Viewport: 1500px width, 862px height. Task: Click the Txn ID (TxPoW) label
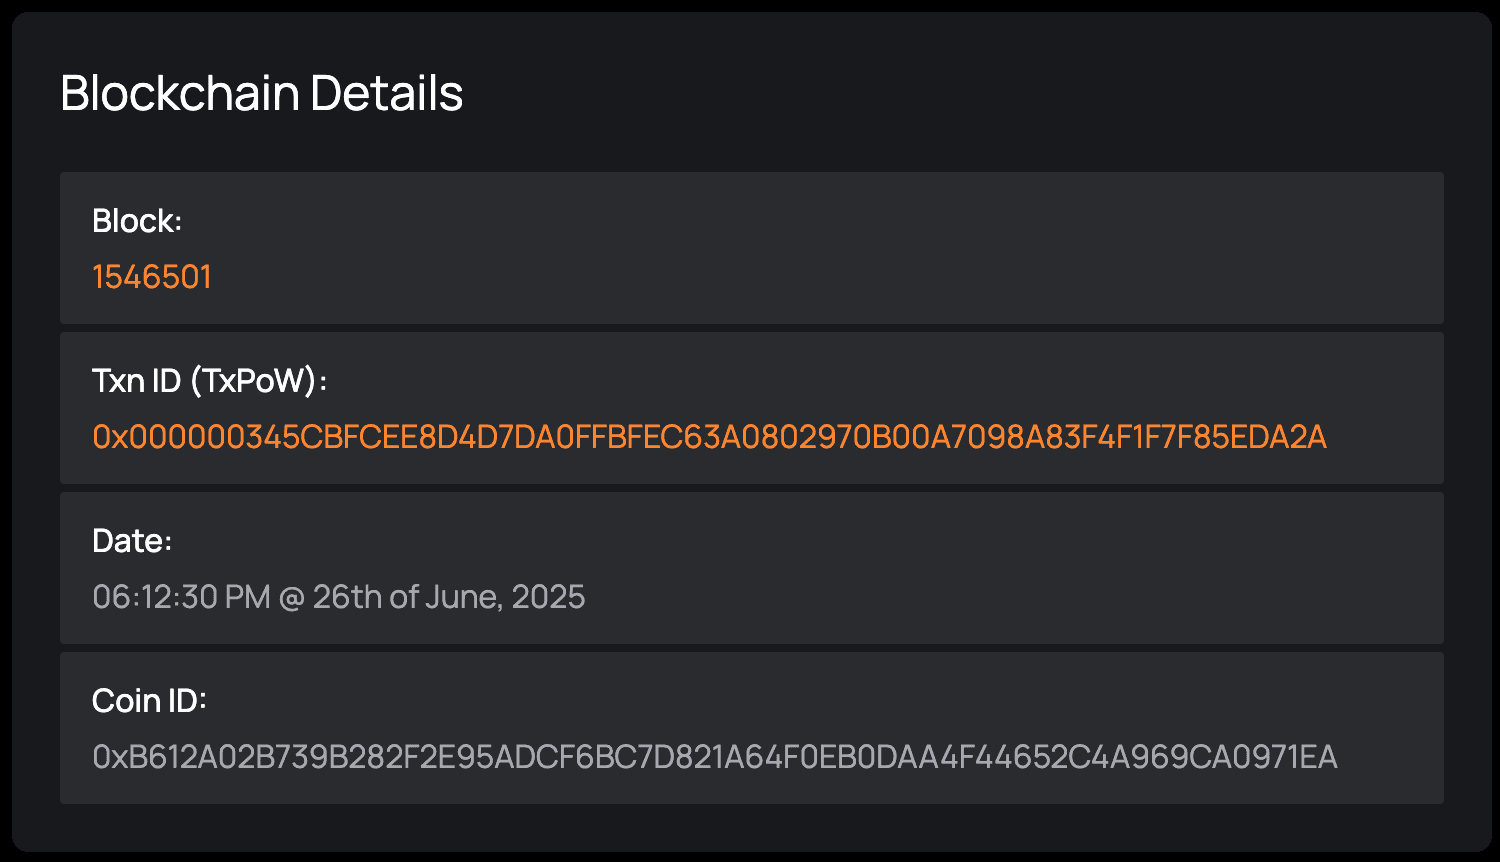tap(211, 380)
